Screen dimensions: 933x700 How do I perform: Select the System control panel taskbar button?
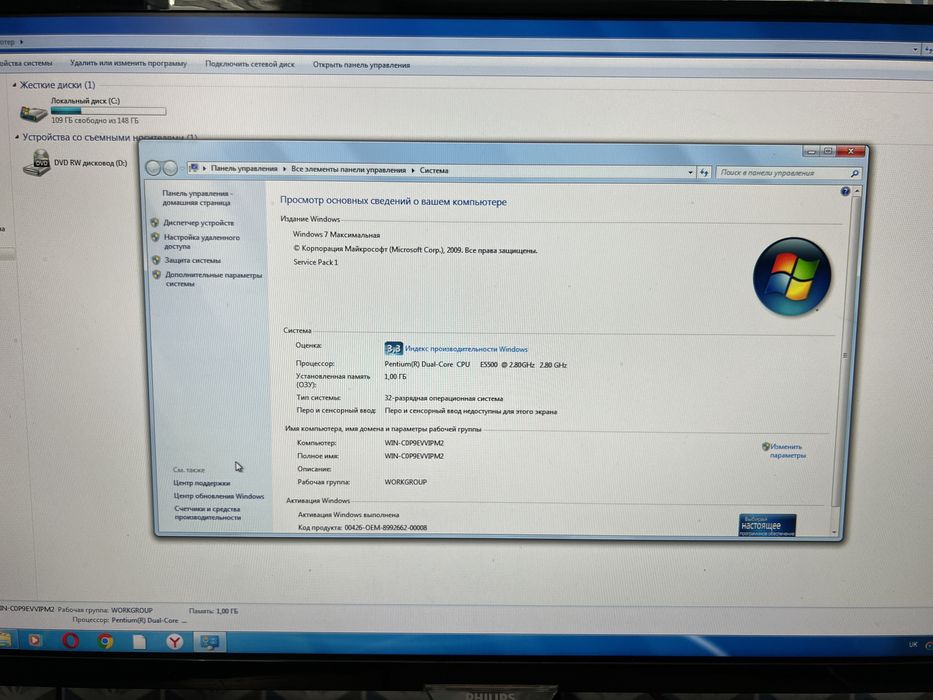(x=209, y=642)
